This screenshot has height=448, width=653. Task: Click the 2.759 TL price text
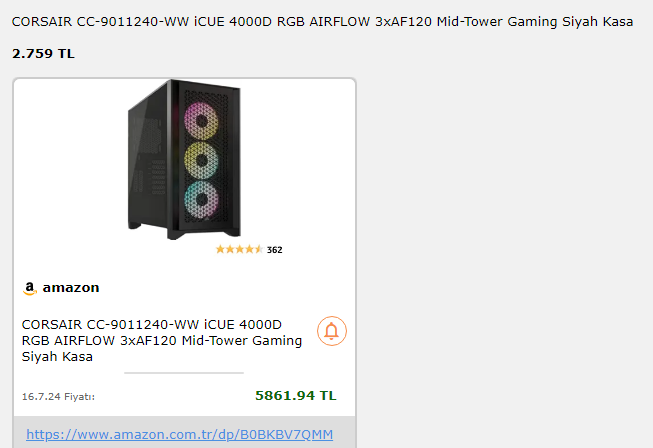pyautogui.click(x=43, y=53)
